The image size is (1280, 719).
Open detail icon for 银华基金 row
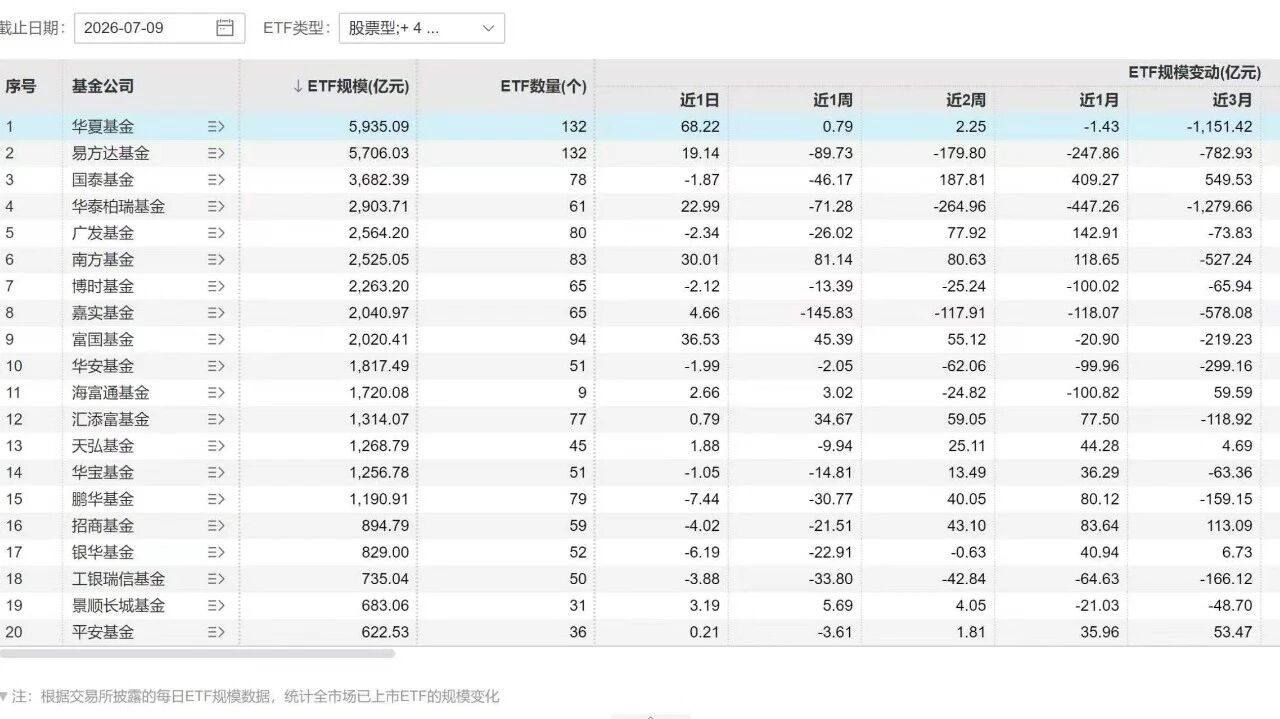[x=216, y=552]
